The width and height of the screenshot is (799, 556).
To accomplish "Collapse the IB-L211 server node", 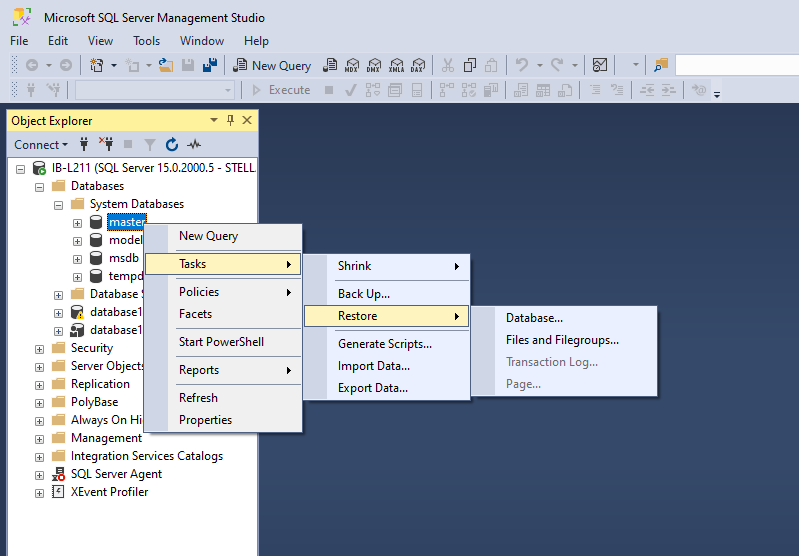I will point(20,169).
